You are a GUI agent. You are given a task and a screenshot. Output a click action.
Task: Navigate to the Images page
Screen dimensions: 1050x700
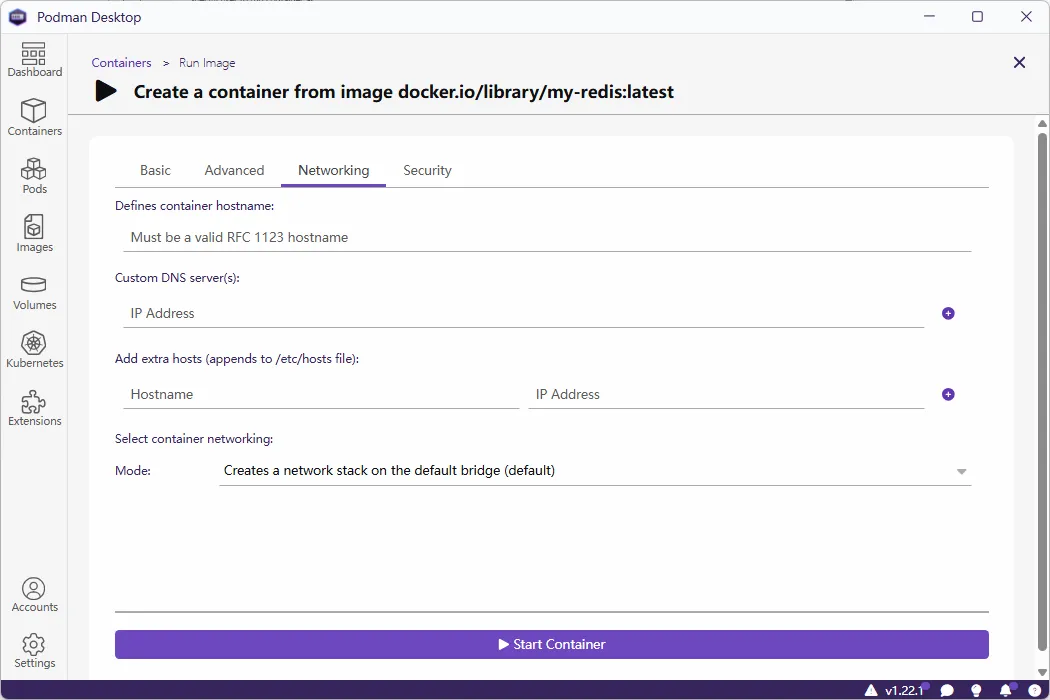(x=34, y=234)
